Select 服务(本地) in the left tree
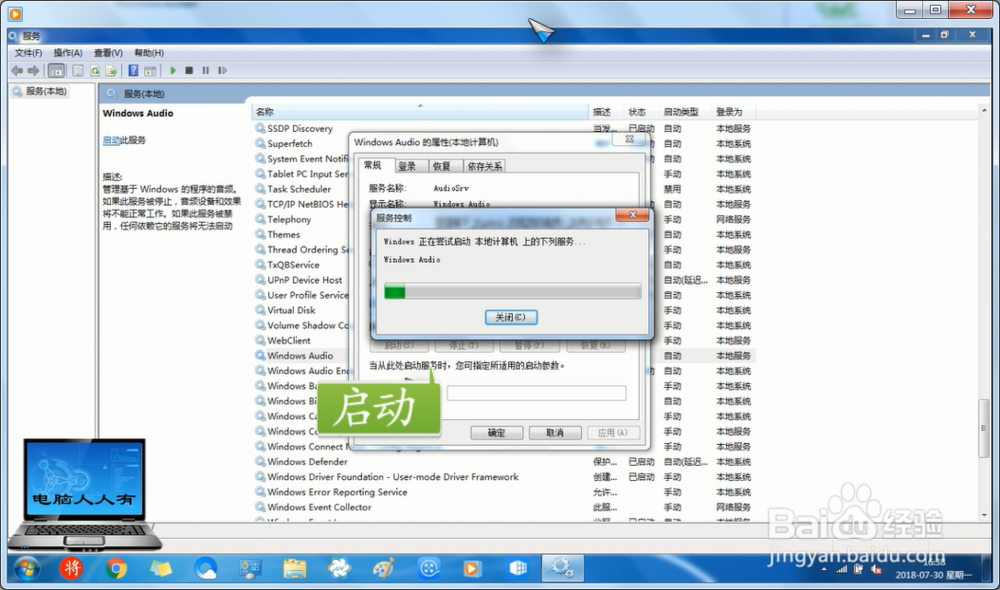Viewport: 1000px width, 590px height. pyautogui.click(x=40, y=91)
